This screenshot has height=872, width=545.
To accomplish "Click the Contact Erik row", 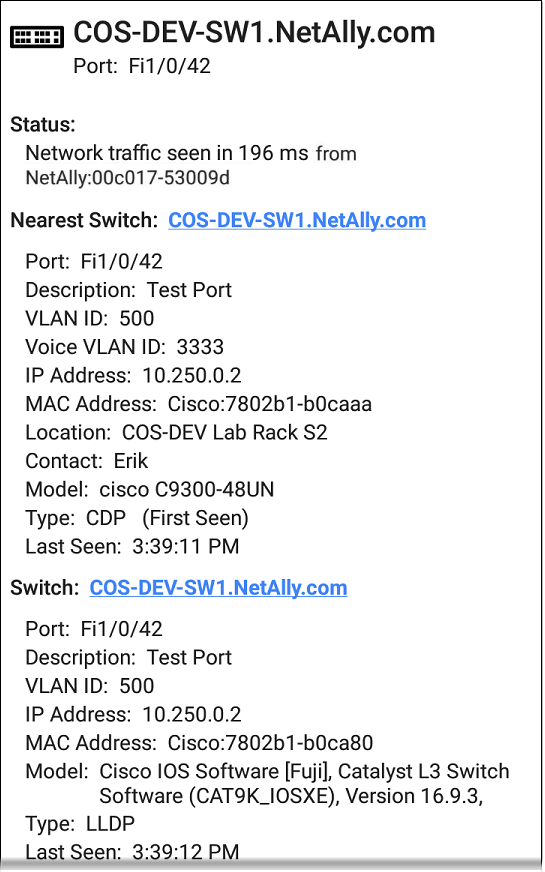I will coord(87,461).
